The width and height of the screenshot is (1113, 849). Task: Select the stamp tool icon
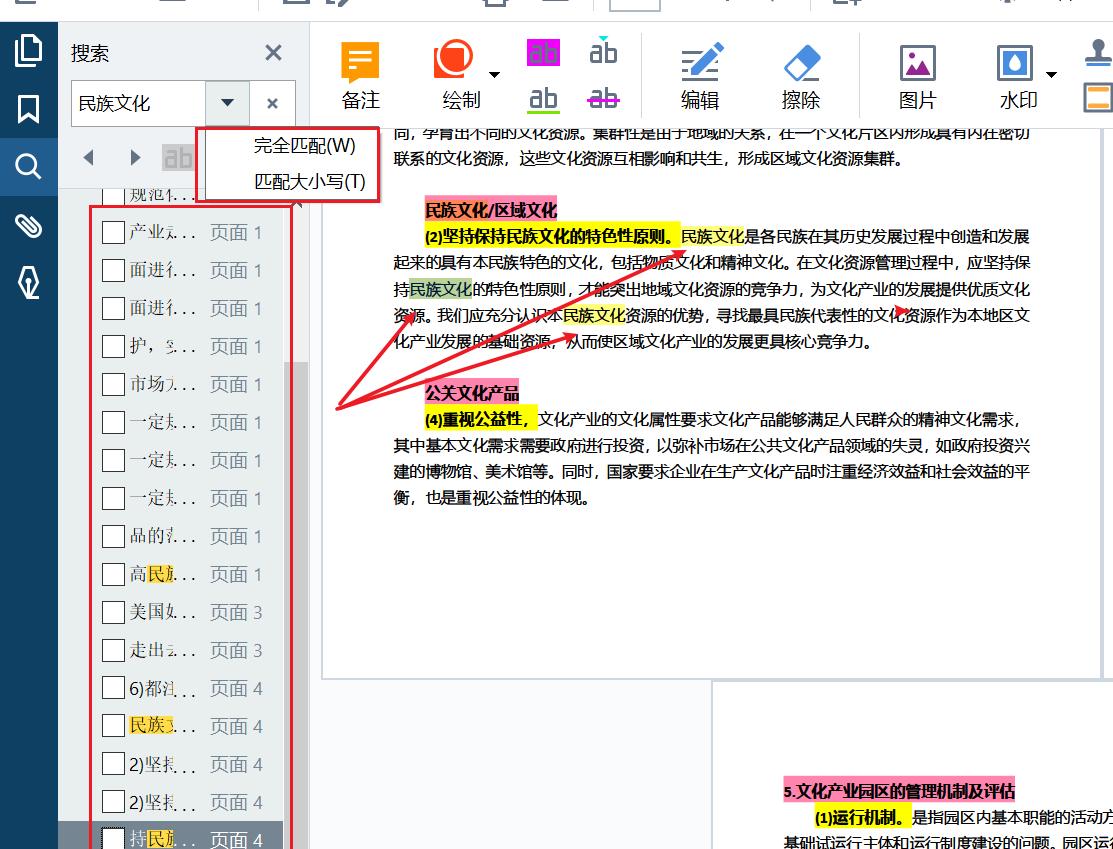click(1099, 53)
